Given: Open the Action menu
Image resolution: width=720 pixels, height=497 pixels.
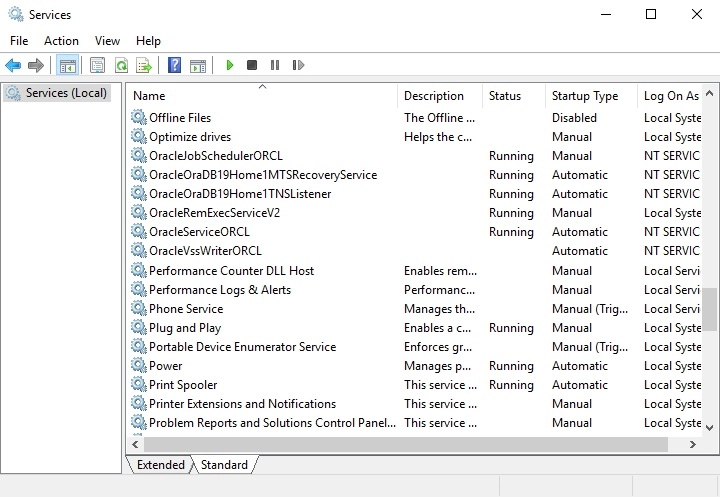Looking at the screenshot, I should click(x=61, y=41).
